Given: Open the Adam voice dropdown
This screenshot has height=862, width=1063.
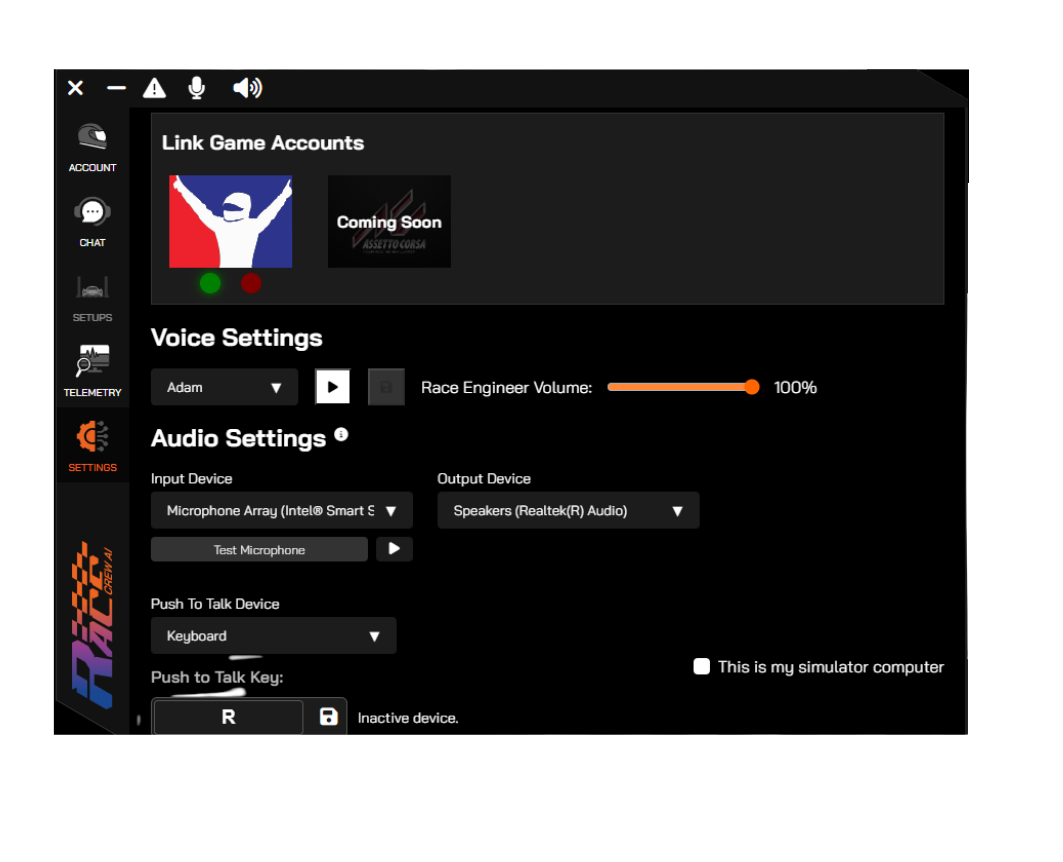Looking at the screenshot, I should [224, 387].
